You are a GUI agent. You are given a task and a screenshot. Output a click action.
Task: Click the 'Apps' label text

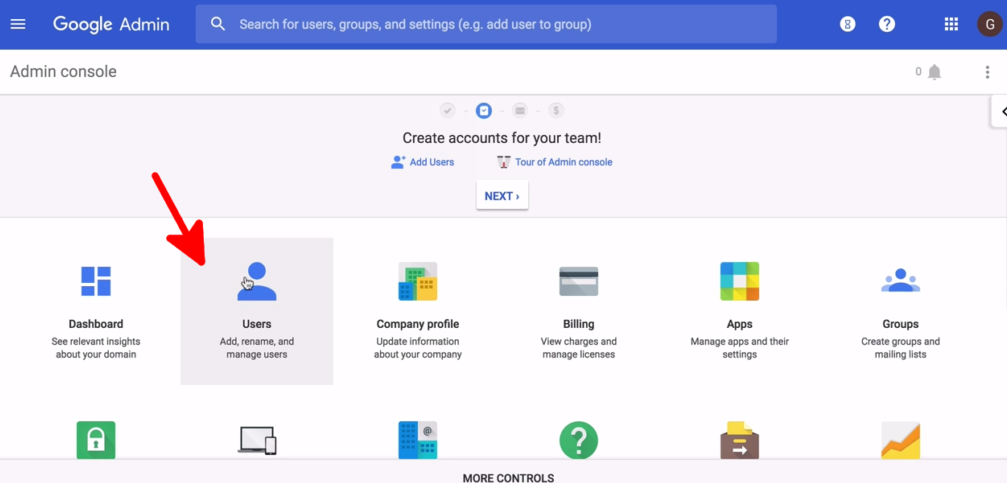coord(740,324)
